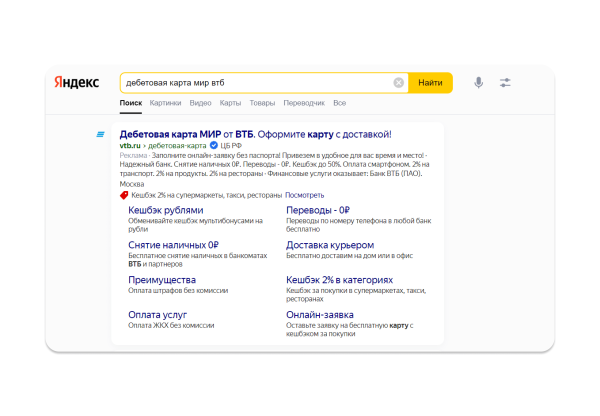Click text 'Кешбэк 2% на супермаркеты, такси, рестораны'
This screenshot has width=600, height=416.
tap(207, 195)
